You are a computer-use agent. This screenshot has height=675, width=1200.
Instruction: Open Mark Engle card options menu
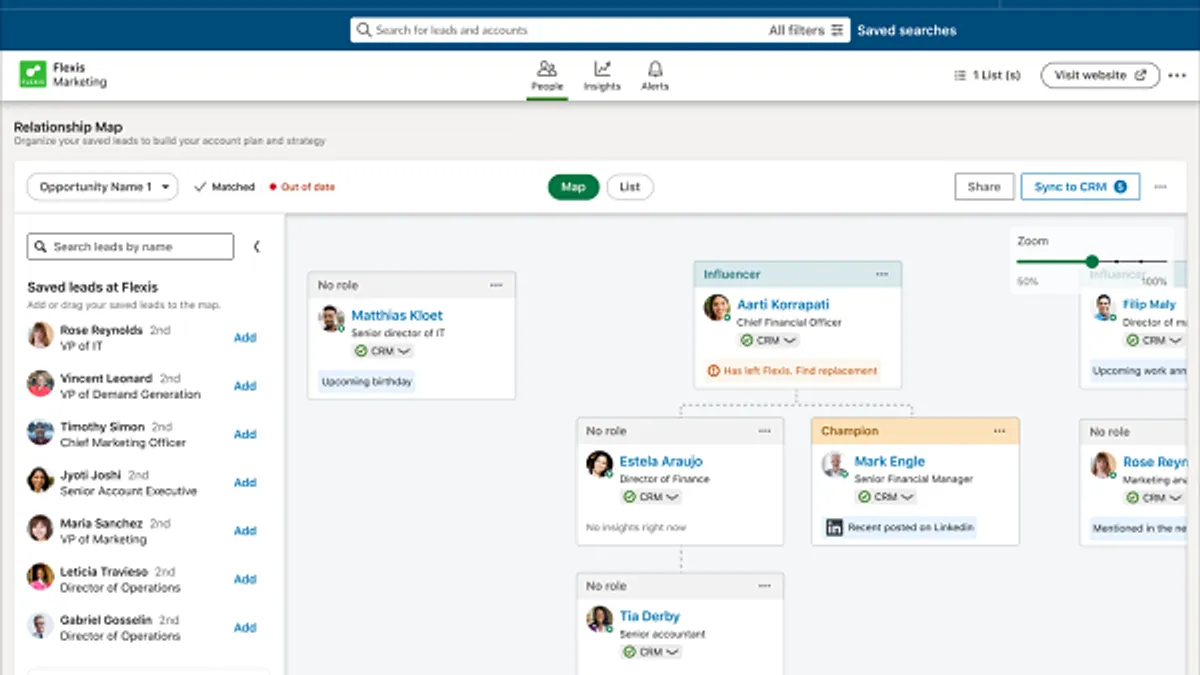[1000, 431]
